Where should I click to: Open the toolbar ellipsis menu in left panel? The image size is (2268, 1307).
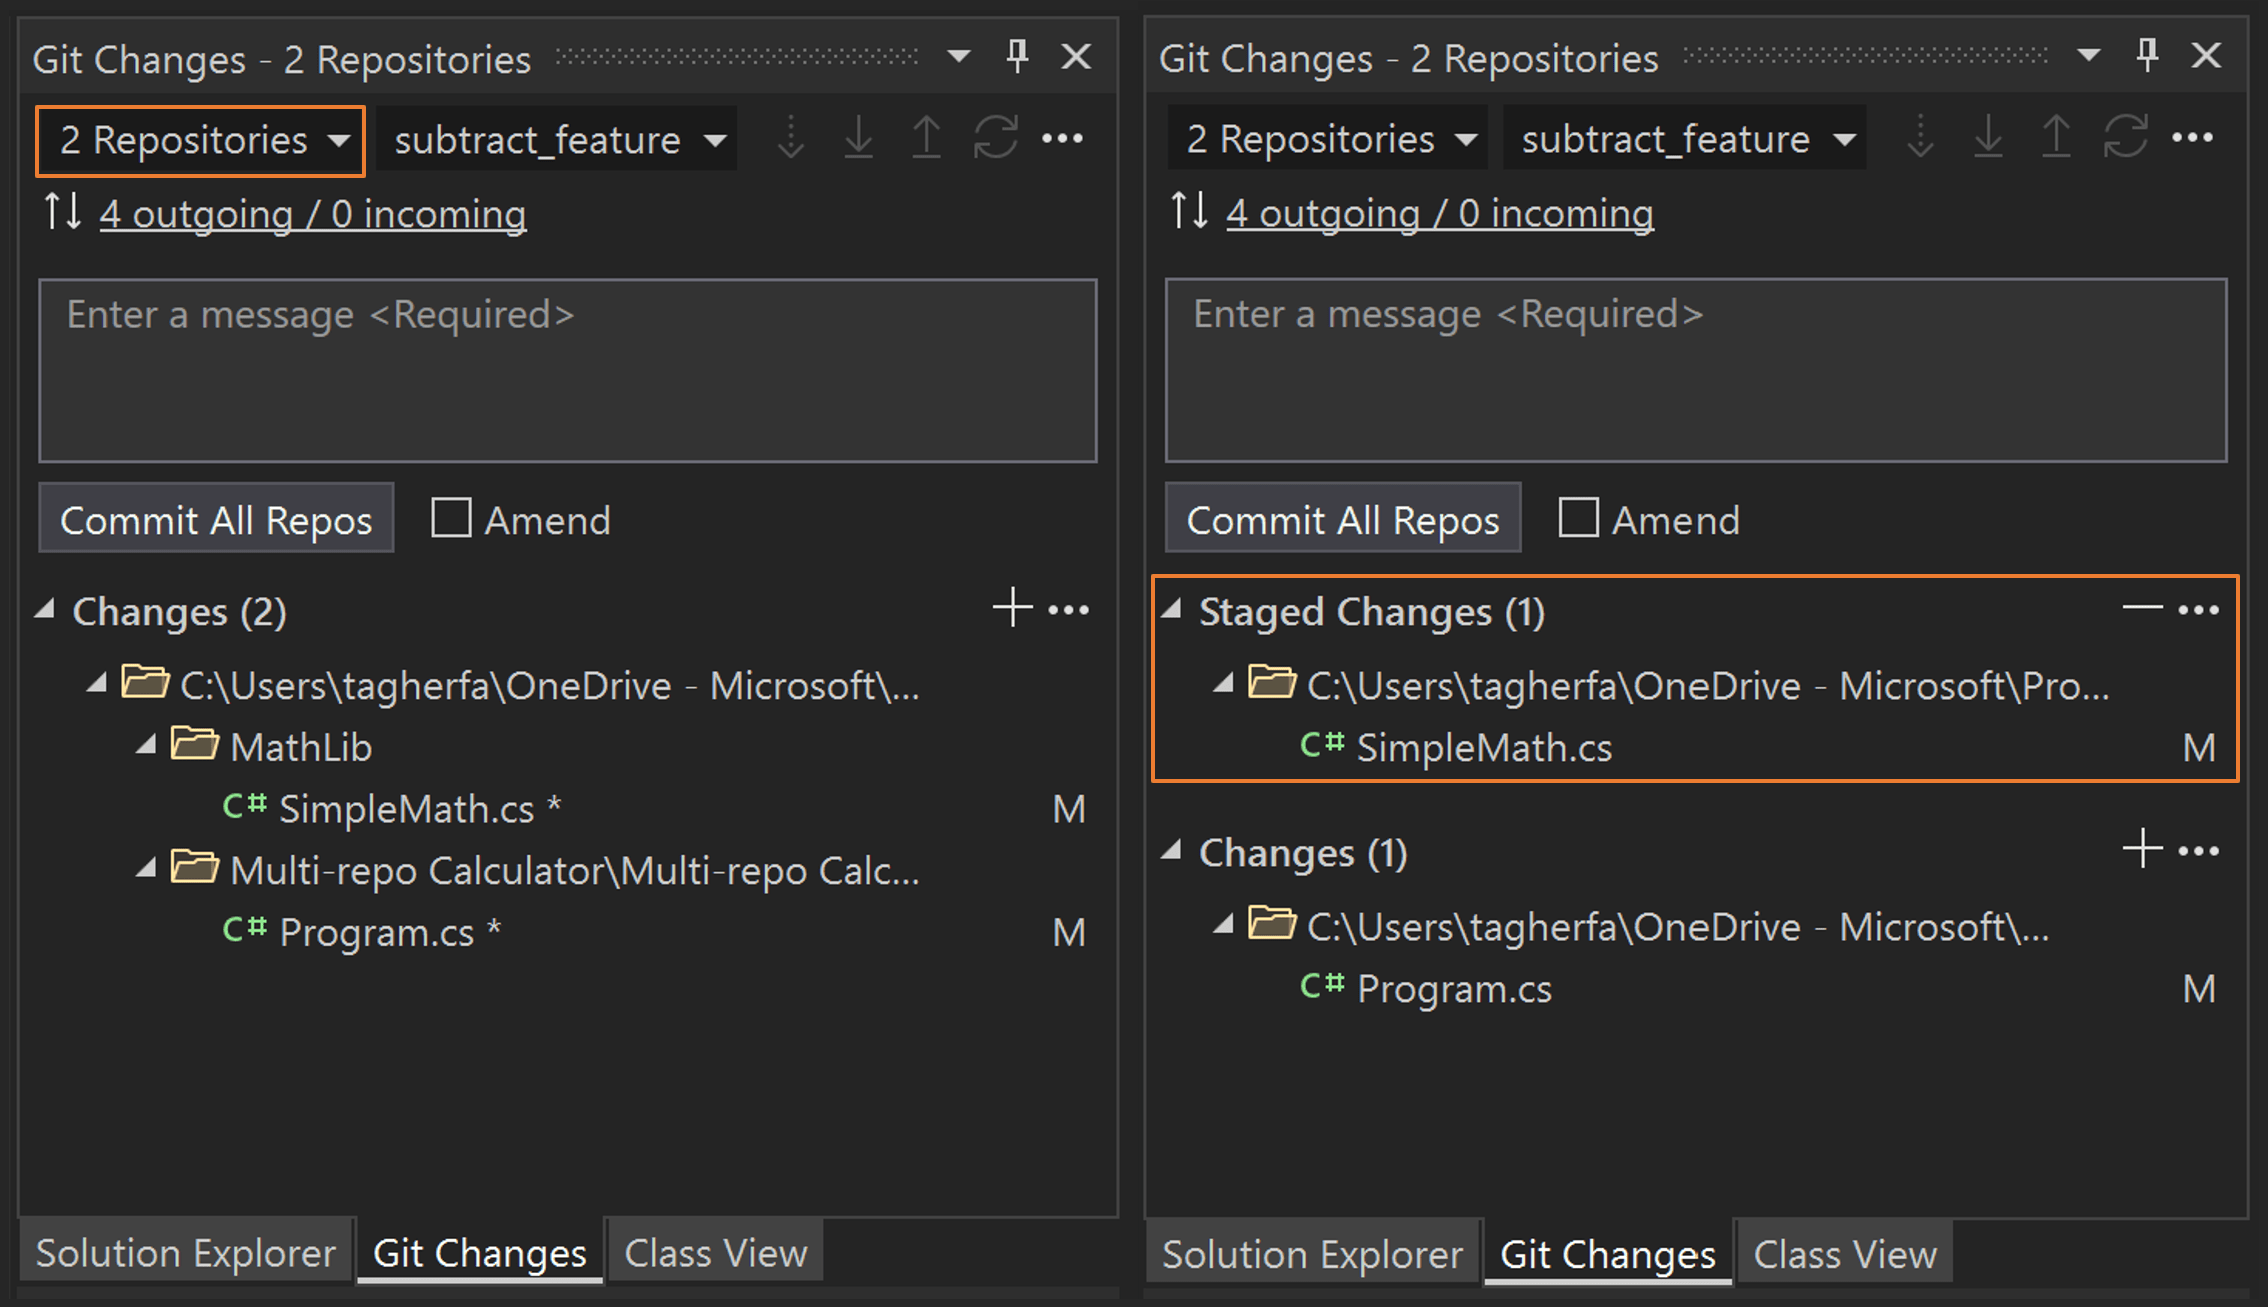coord(1063,138)
